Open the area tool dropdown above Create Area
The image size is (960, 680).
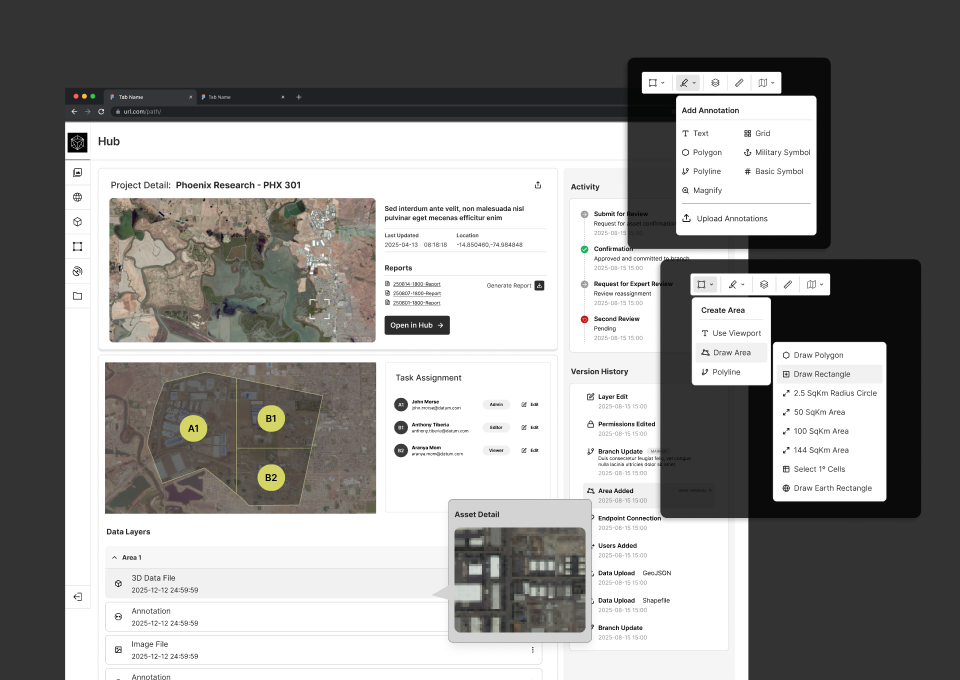tap(705, 285)
